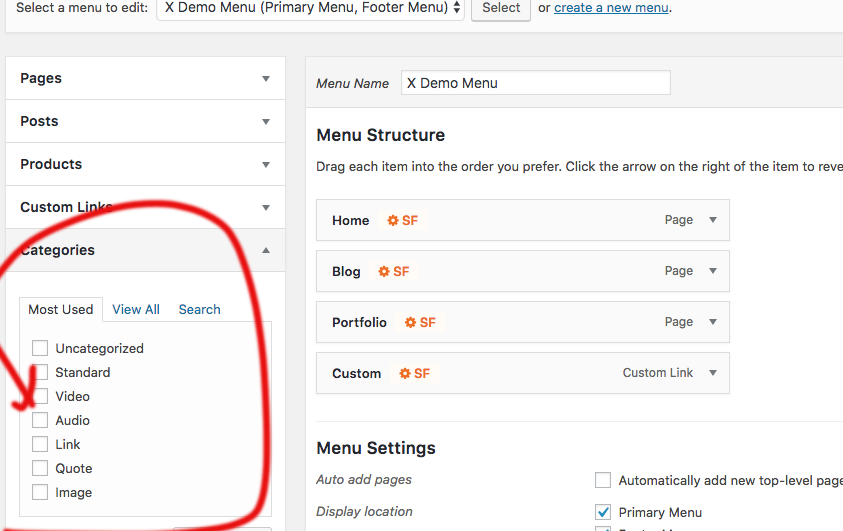Viewport: 843px width, 531px height.
Task: Click the SF gear icon on Blog item
Action: click(x=384, y=272)
